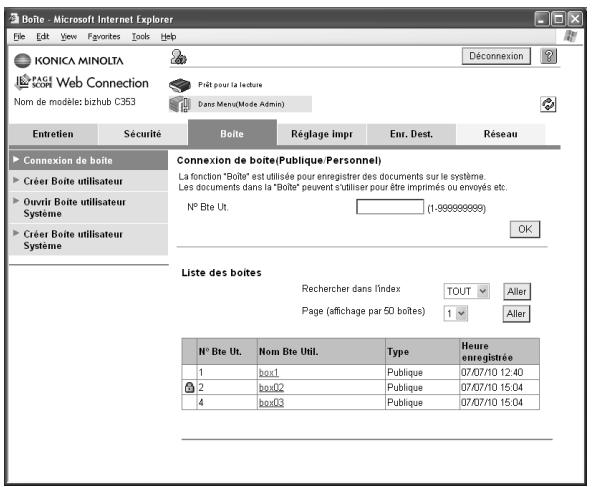The image size is (592, 487).
Task: Switch to the Réseau tab
Action: (x=501, y=134)
